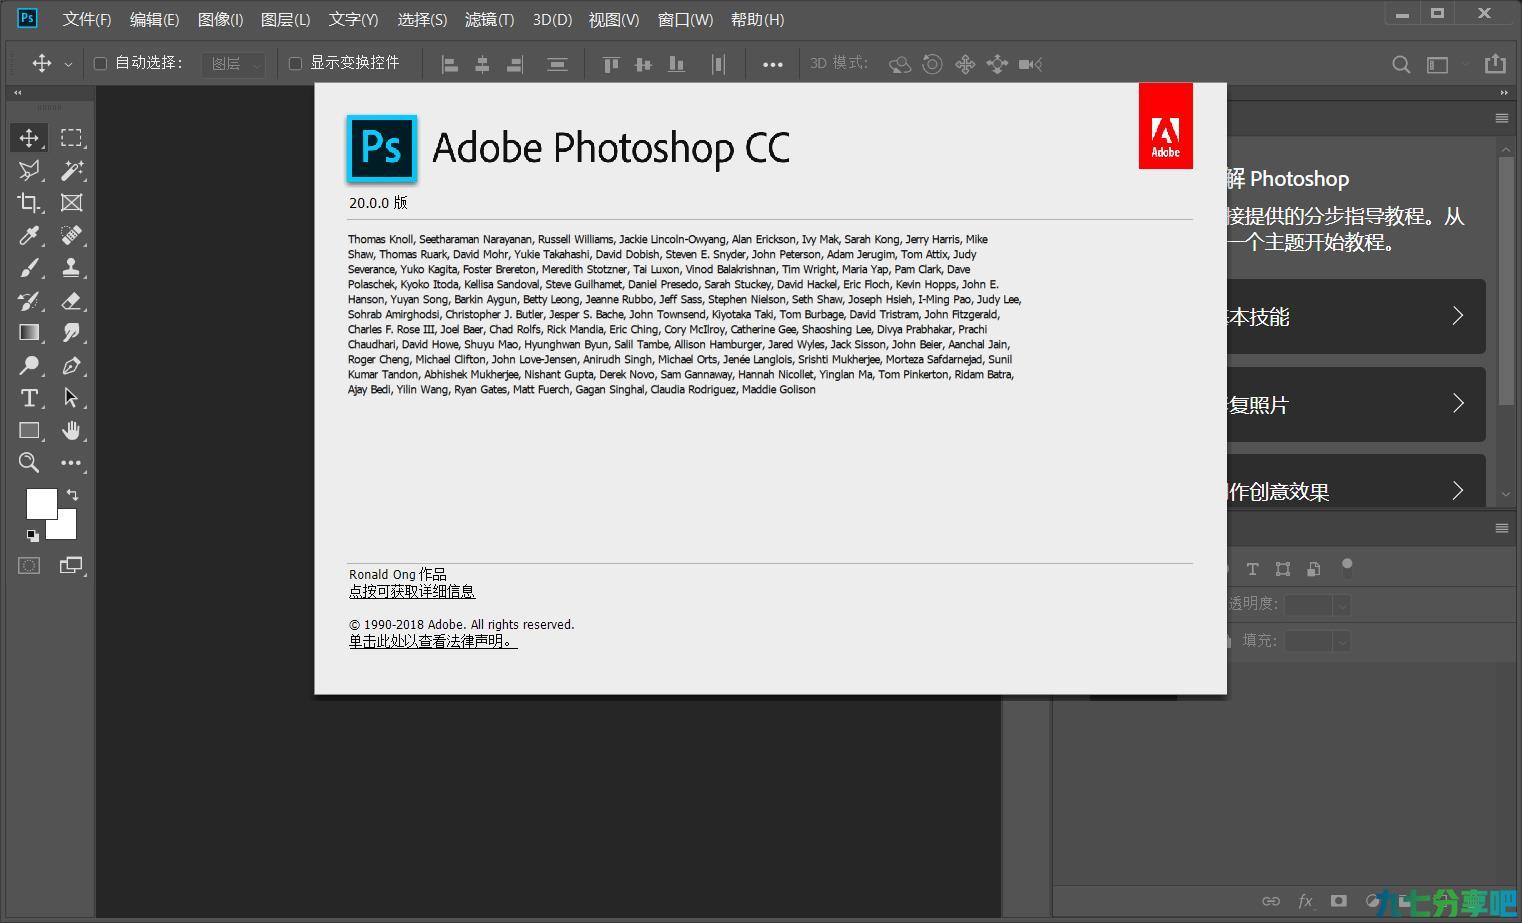1522x923 pixels.
Task: Select the Eraser tool
Action: (x=71, y=301)
